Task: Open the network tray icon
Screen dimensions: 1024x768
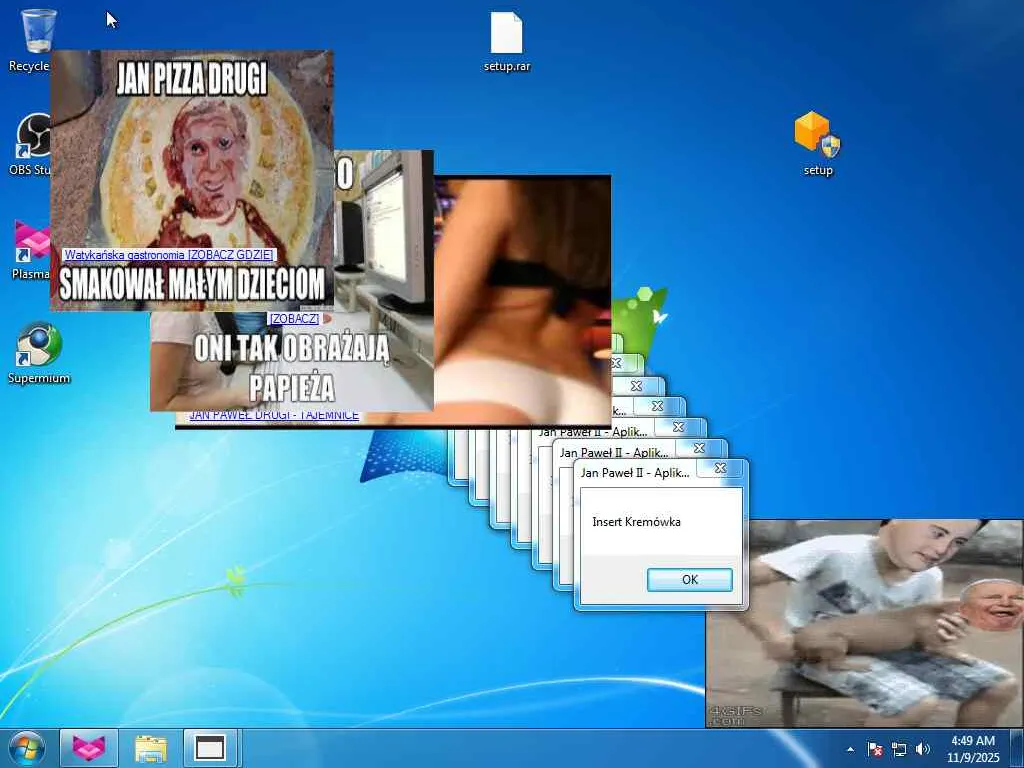Action: pyautogui.click(x=899, y=749)
